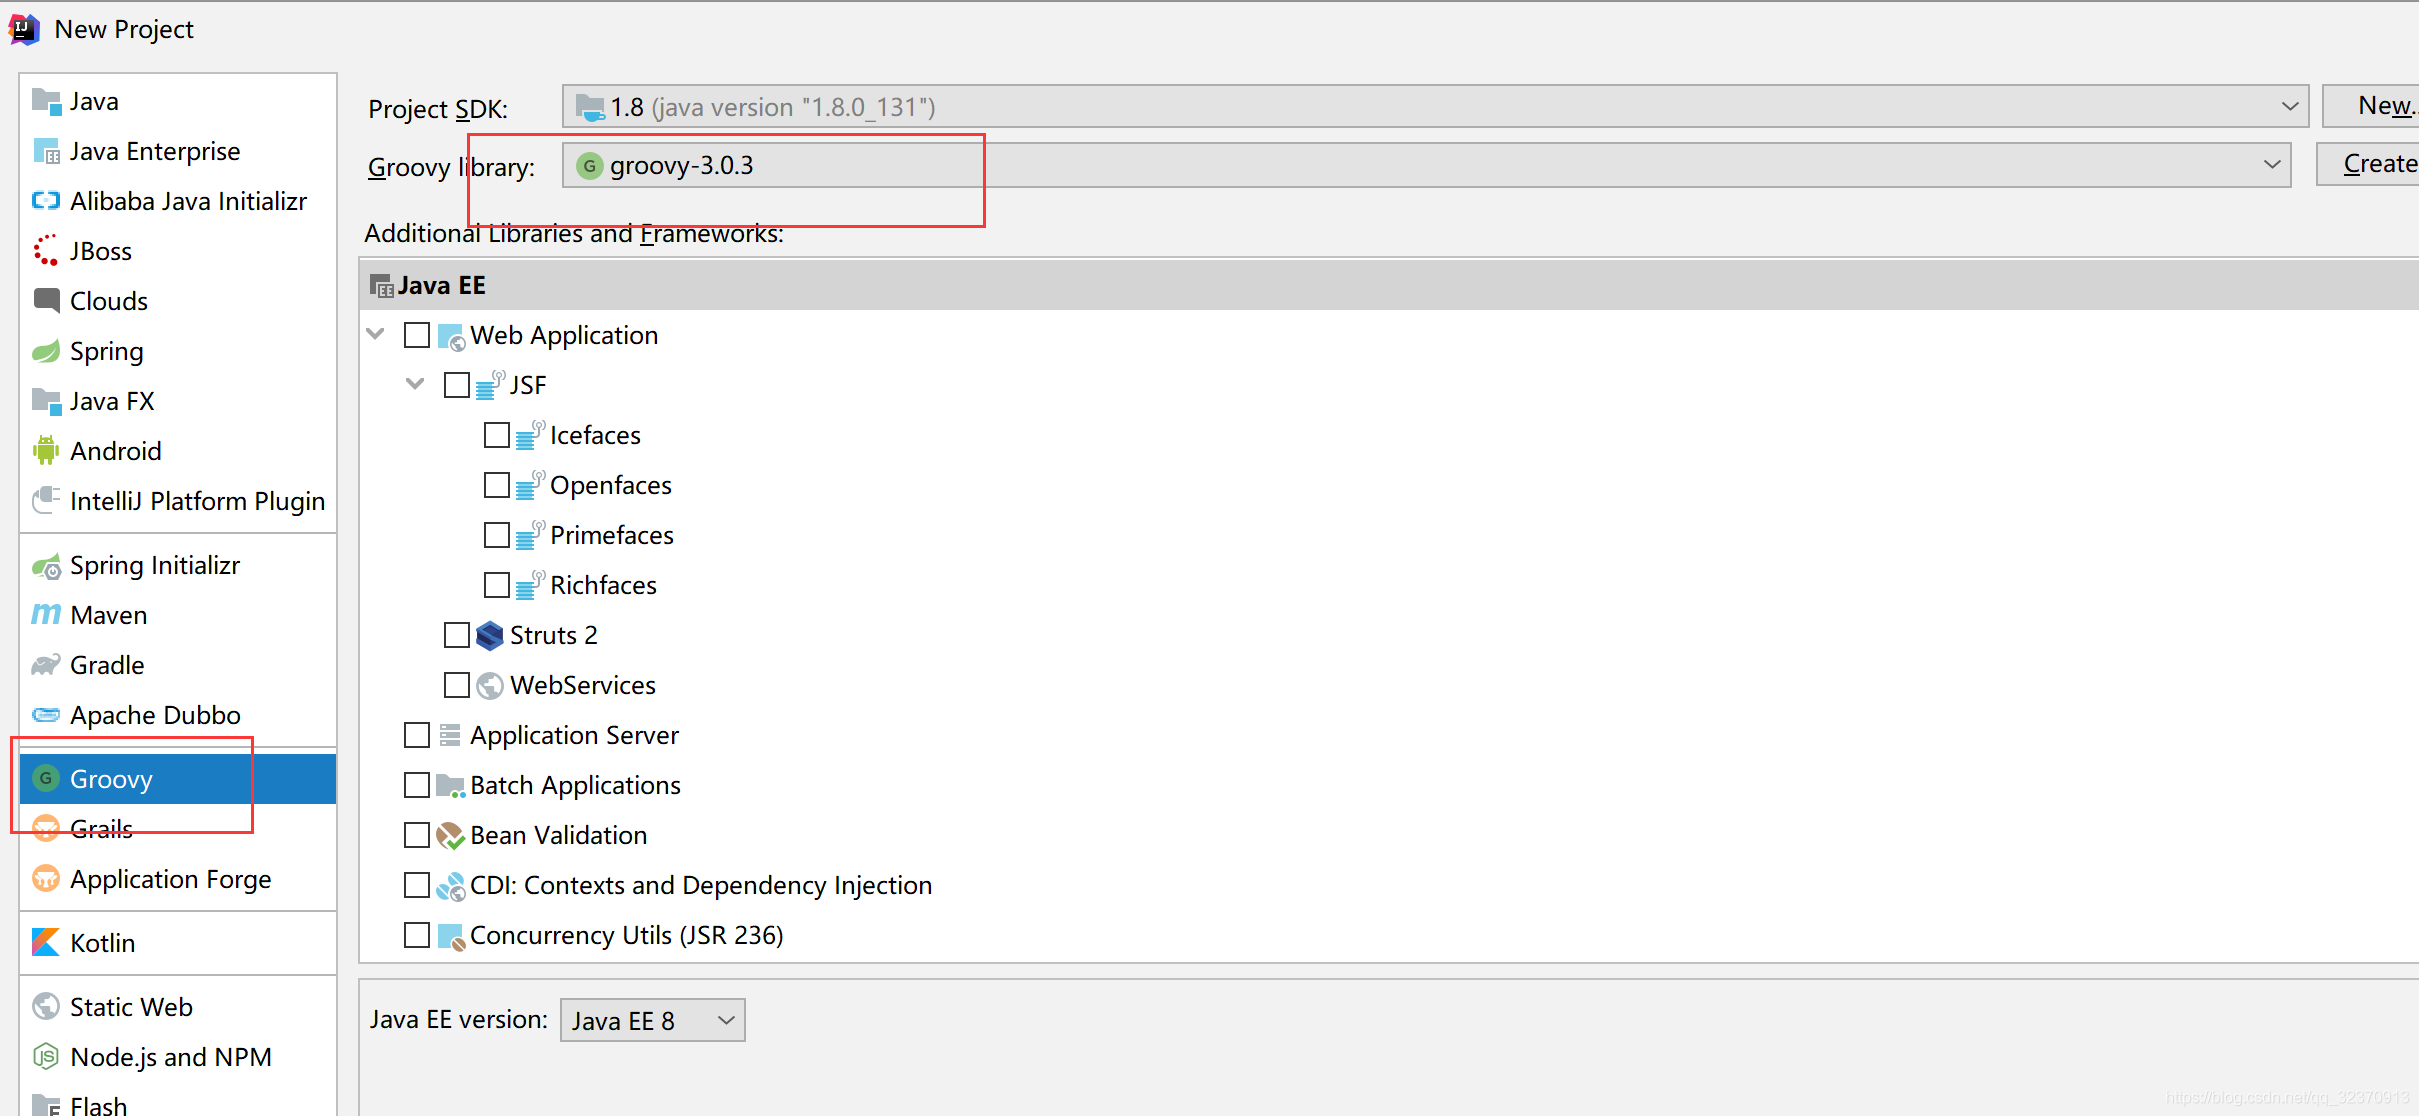Viewport: 2419px width, 1116px height.
Task: Click the Primefaces label
Action: pos(612,535)
